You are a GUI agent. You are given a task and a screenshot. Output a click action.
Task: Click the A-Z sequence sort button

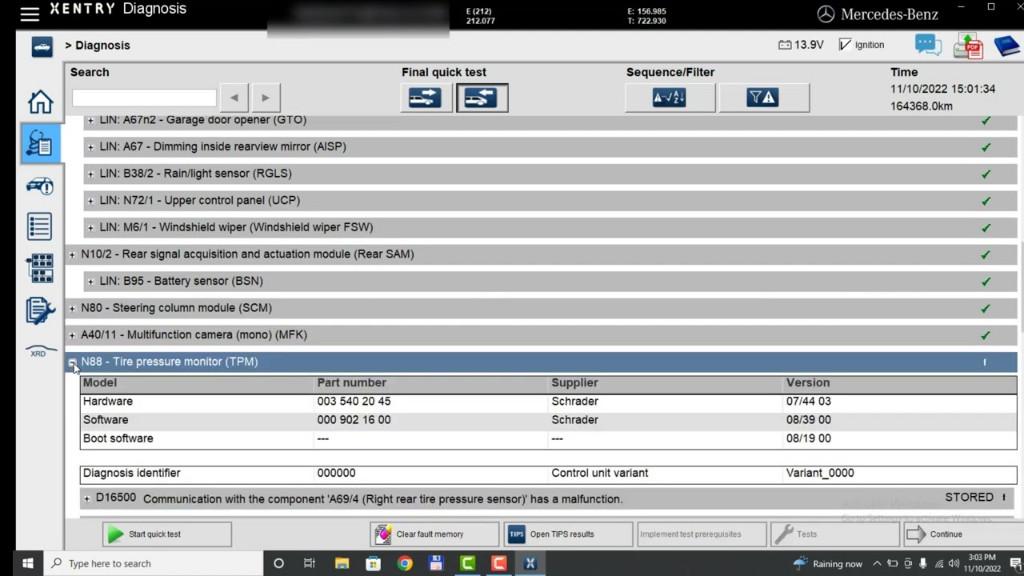(x=669, y=98)
